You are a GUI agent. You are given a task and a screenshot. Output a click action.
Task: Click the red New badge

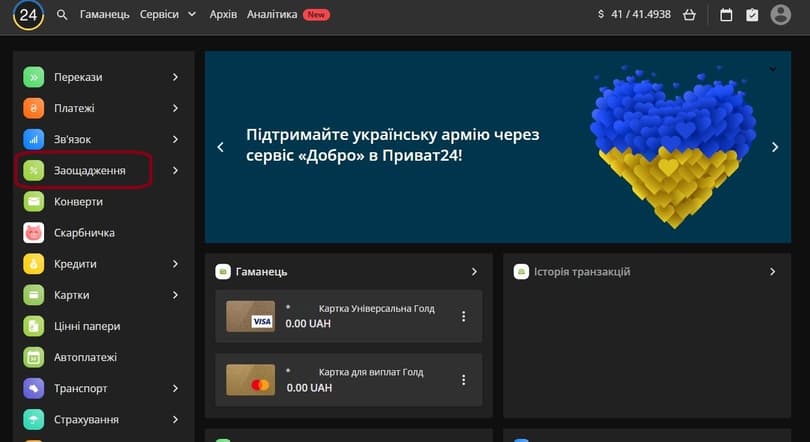(316, 15)
